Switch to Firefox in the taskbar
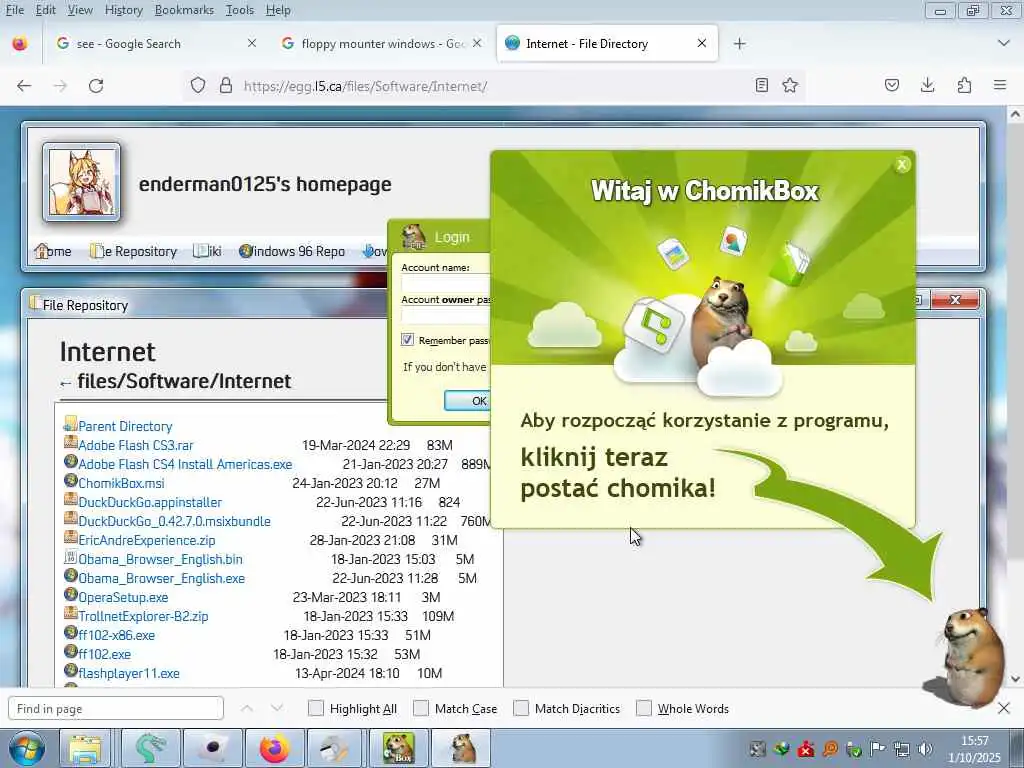The width and height of the screenshot is (1024, 768). tap(275, 748)
